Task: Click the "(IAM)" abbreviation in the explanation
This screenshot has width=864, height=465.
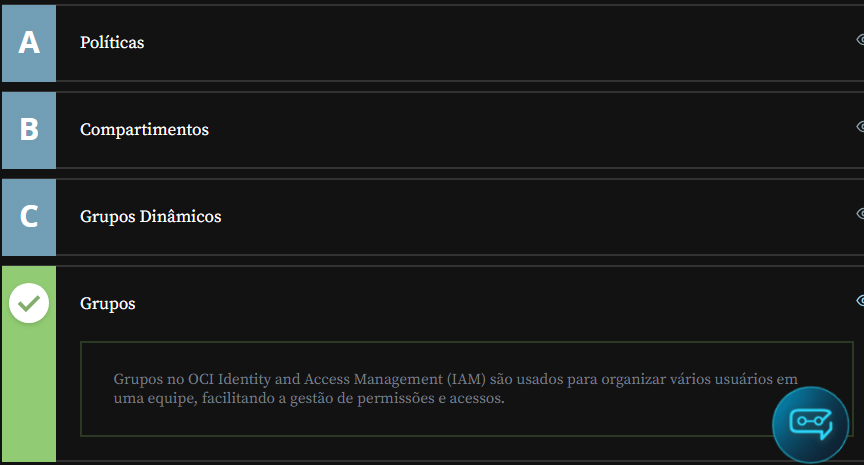Action: [466, 380]
